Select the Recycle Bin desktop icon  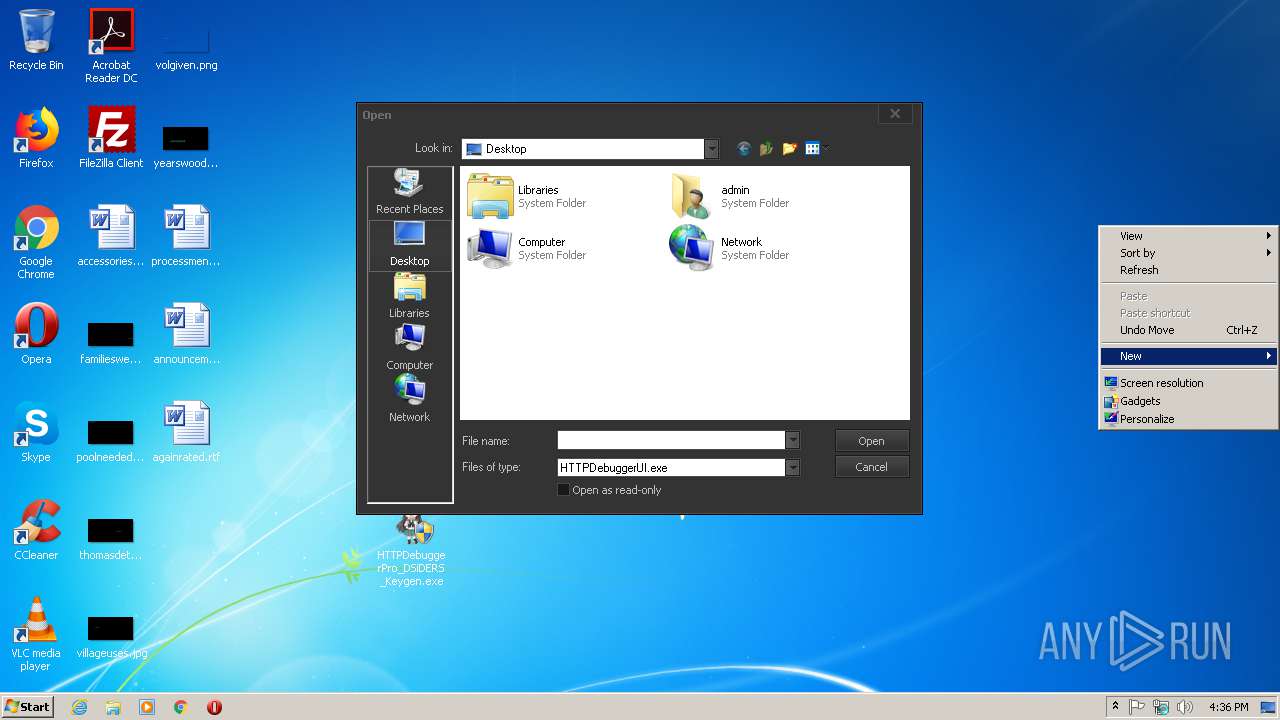click(x=36, y=40)
